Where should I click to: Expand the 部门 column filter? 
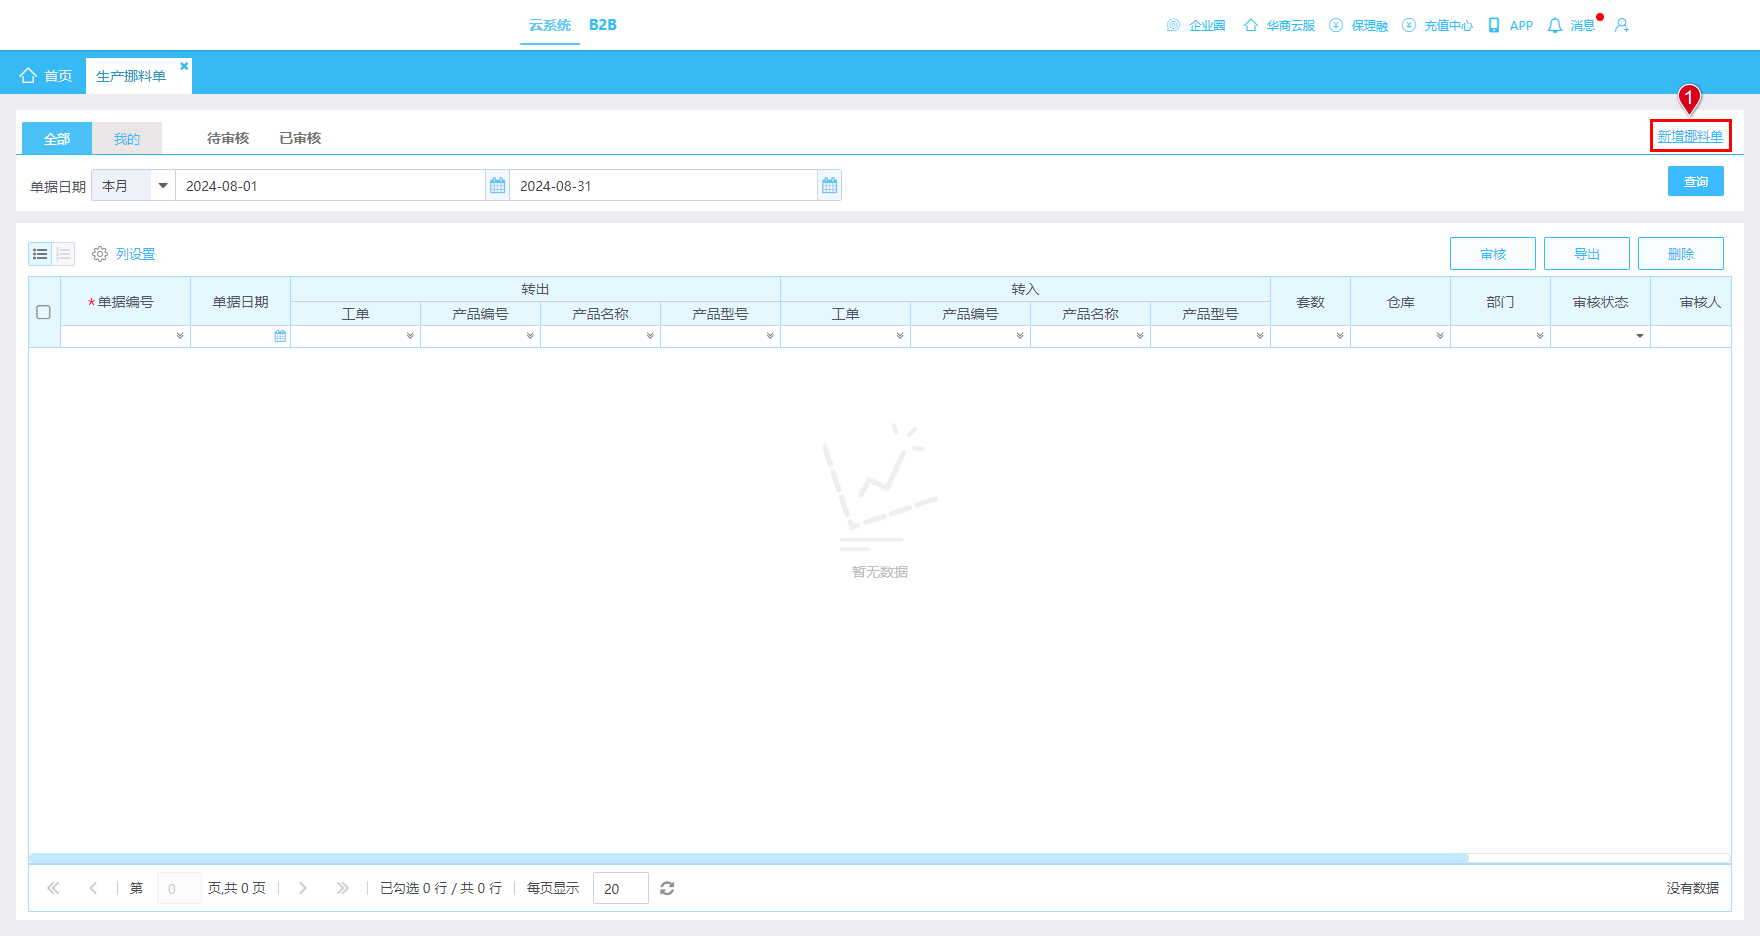(1540, 336)
